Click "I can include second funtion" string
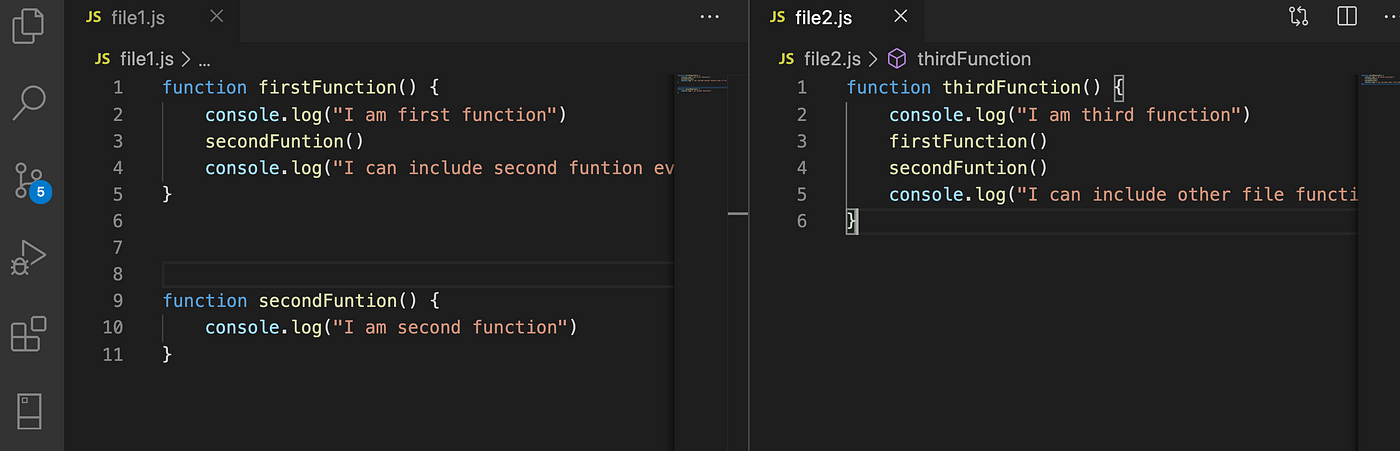1400x451 pixels. [x=504, y=168]
